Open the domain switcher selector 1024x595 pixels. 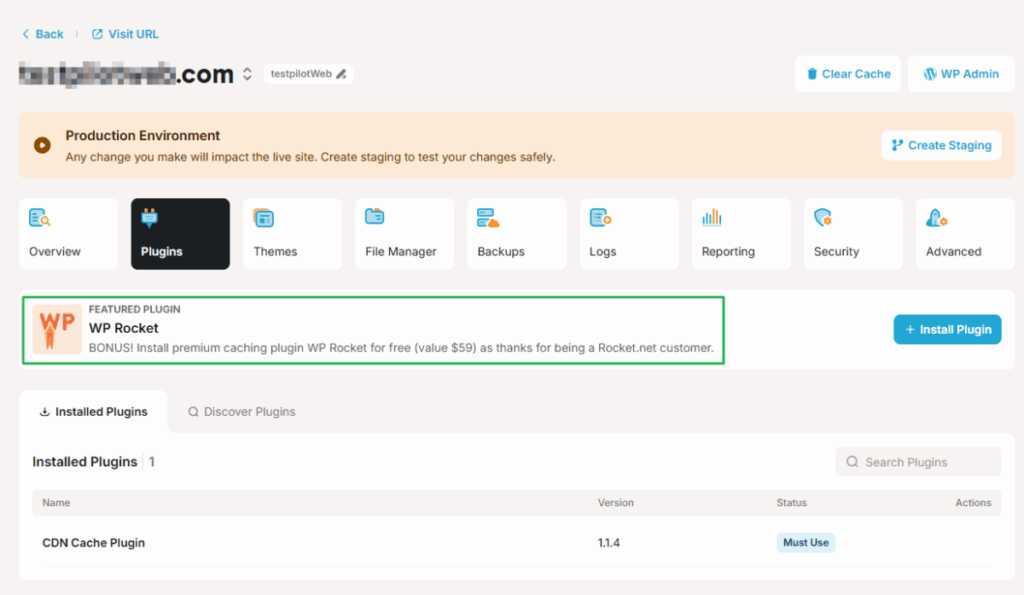(x=247, y=73)
